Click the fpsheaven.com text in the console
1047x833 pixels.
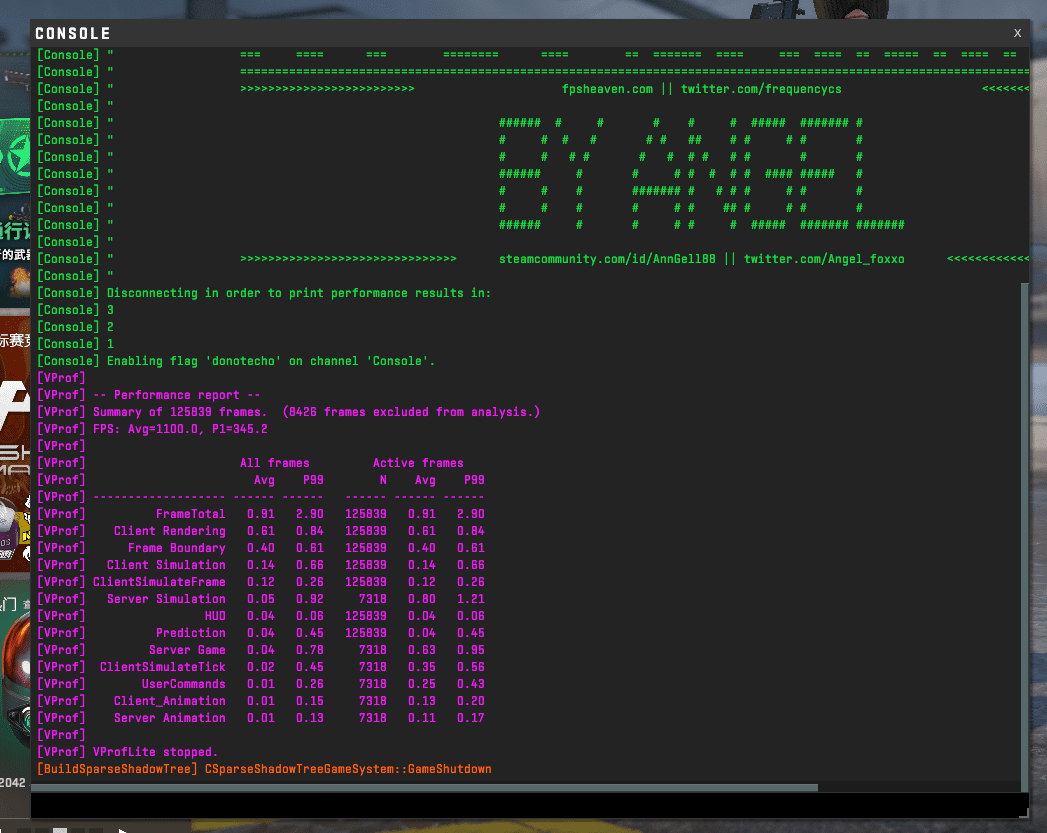(x=607, y=89)
